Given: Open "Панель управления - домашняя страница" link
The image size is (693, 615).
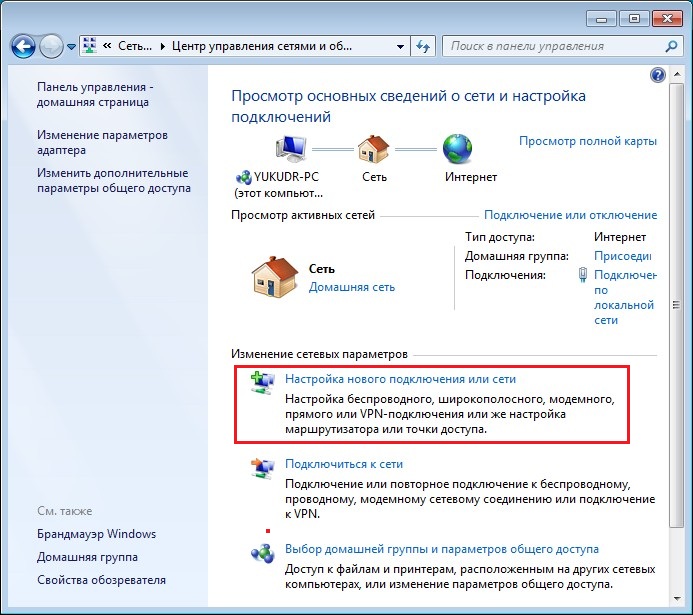Looking at the screenshot, I should pos(95,95).
